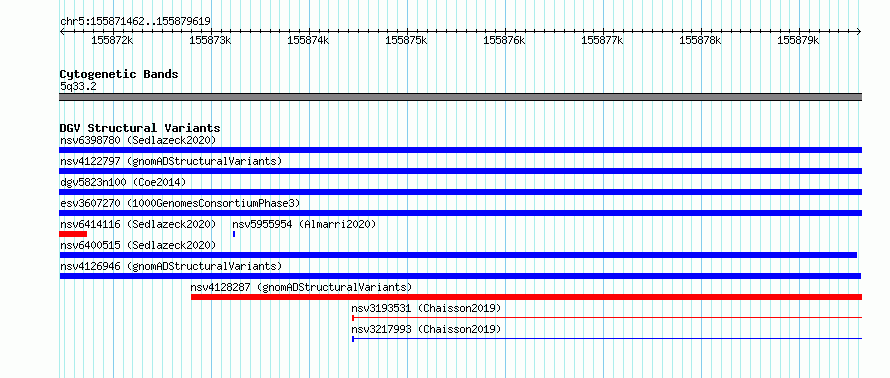Select the 5q33.2 band label
This screenshot has height=378, width=890.
tap(78, 87)
